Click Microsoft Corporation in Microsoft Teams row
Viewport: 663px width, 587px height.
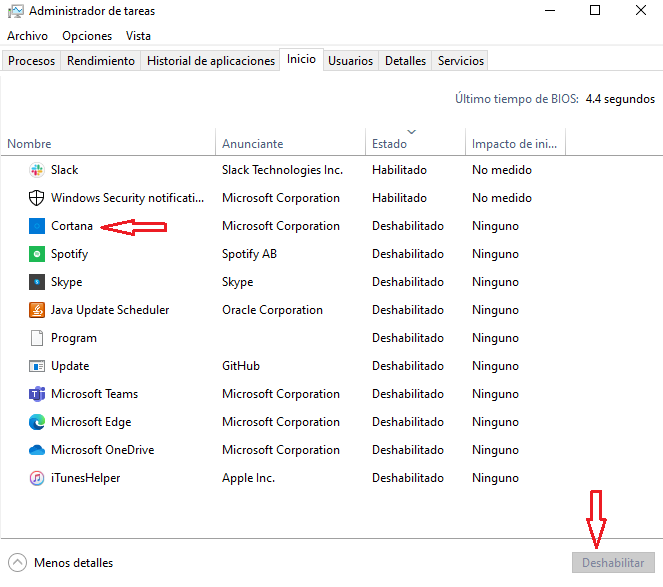[x=281, y=394]
